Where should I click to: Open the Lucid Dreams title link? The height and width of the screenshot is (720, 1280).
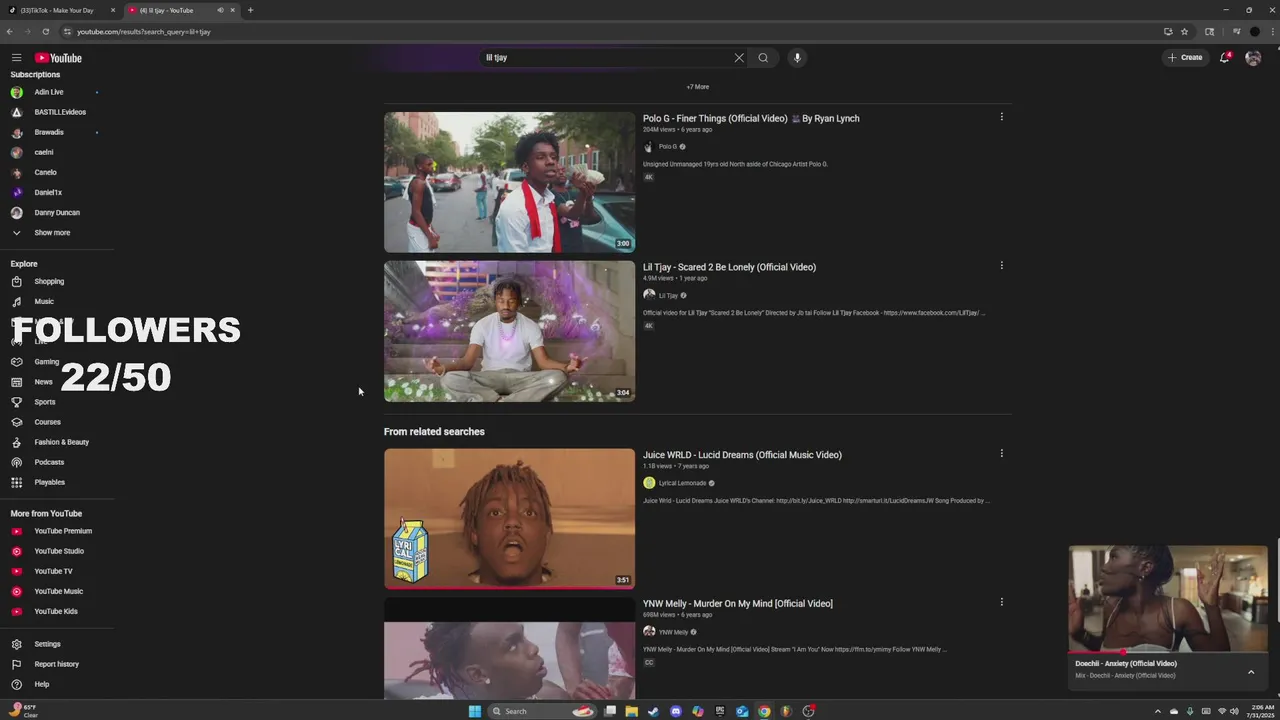742,455
